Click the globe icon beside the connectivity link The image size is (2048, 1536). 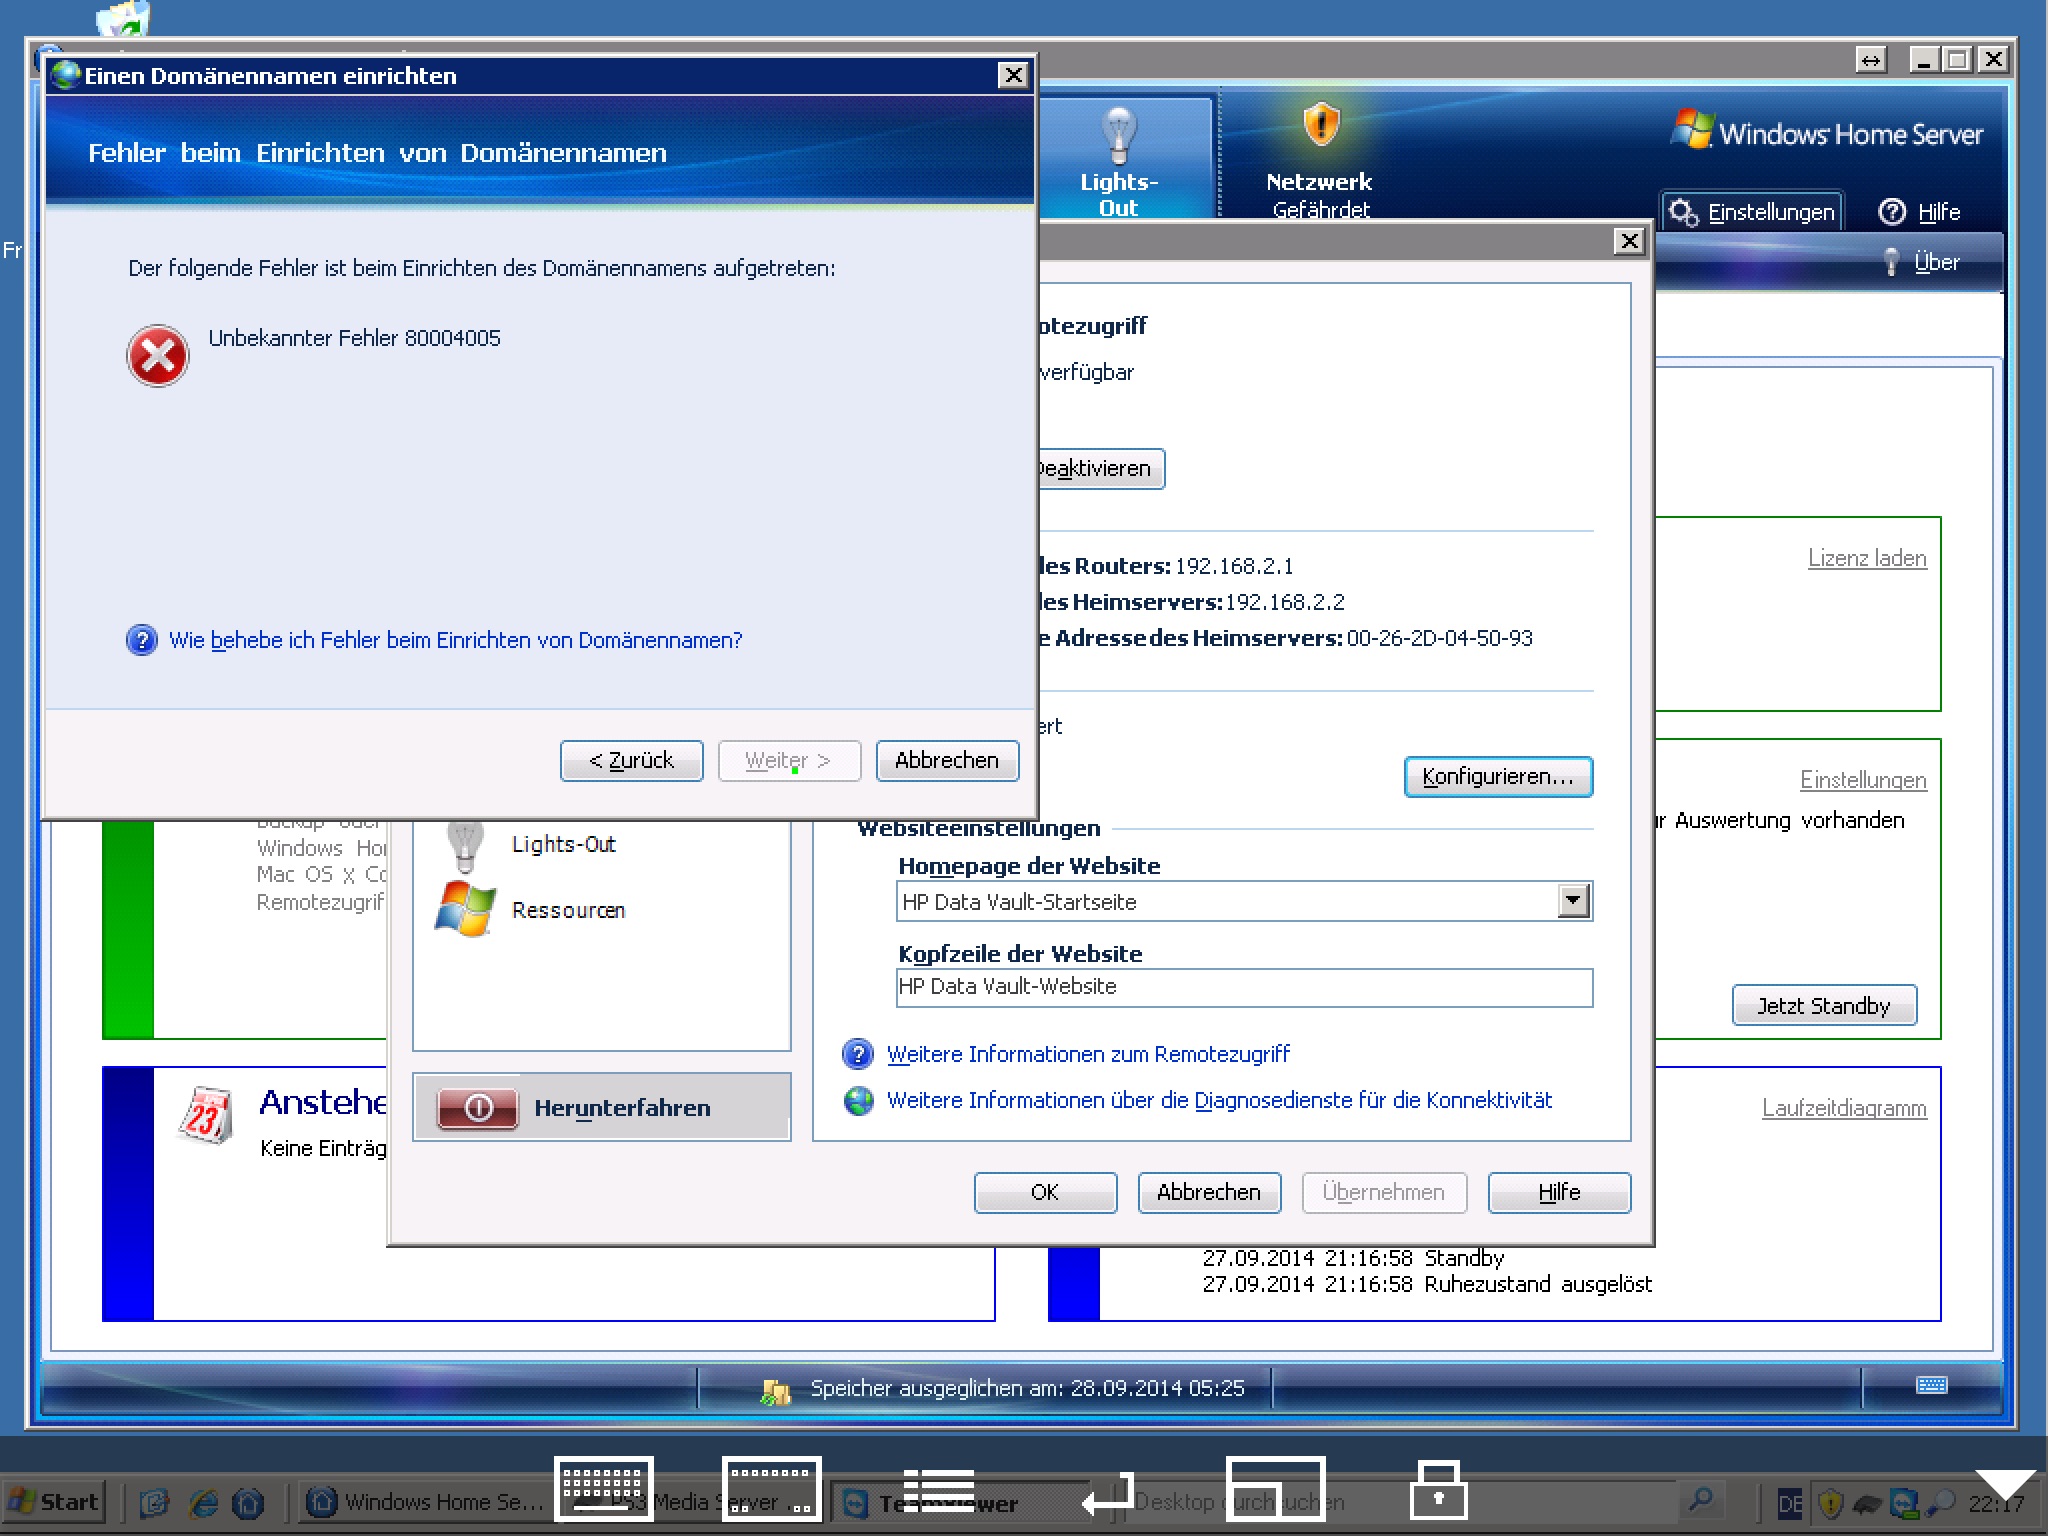point(859,1101)
